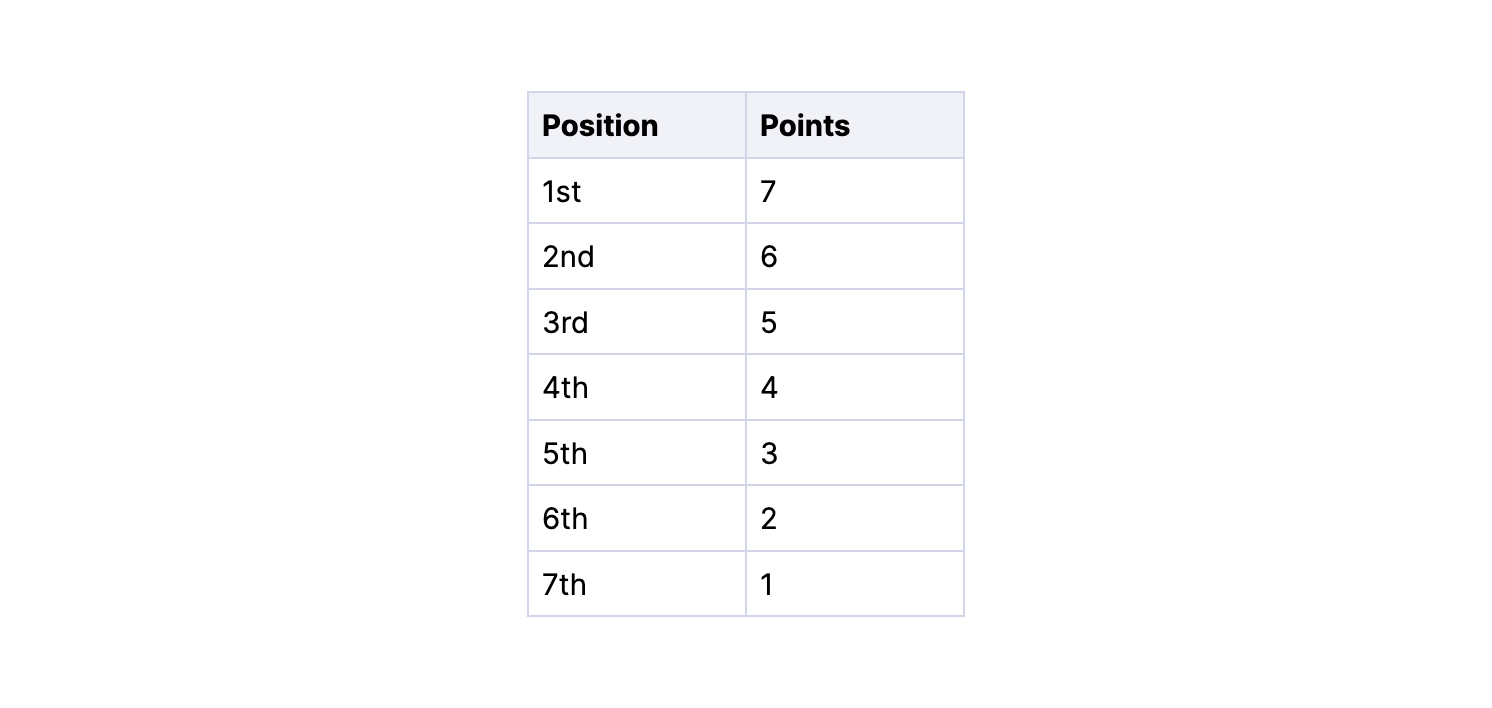
Task: Click the blank area below the table
Action: pos(746,662)
